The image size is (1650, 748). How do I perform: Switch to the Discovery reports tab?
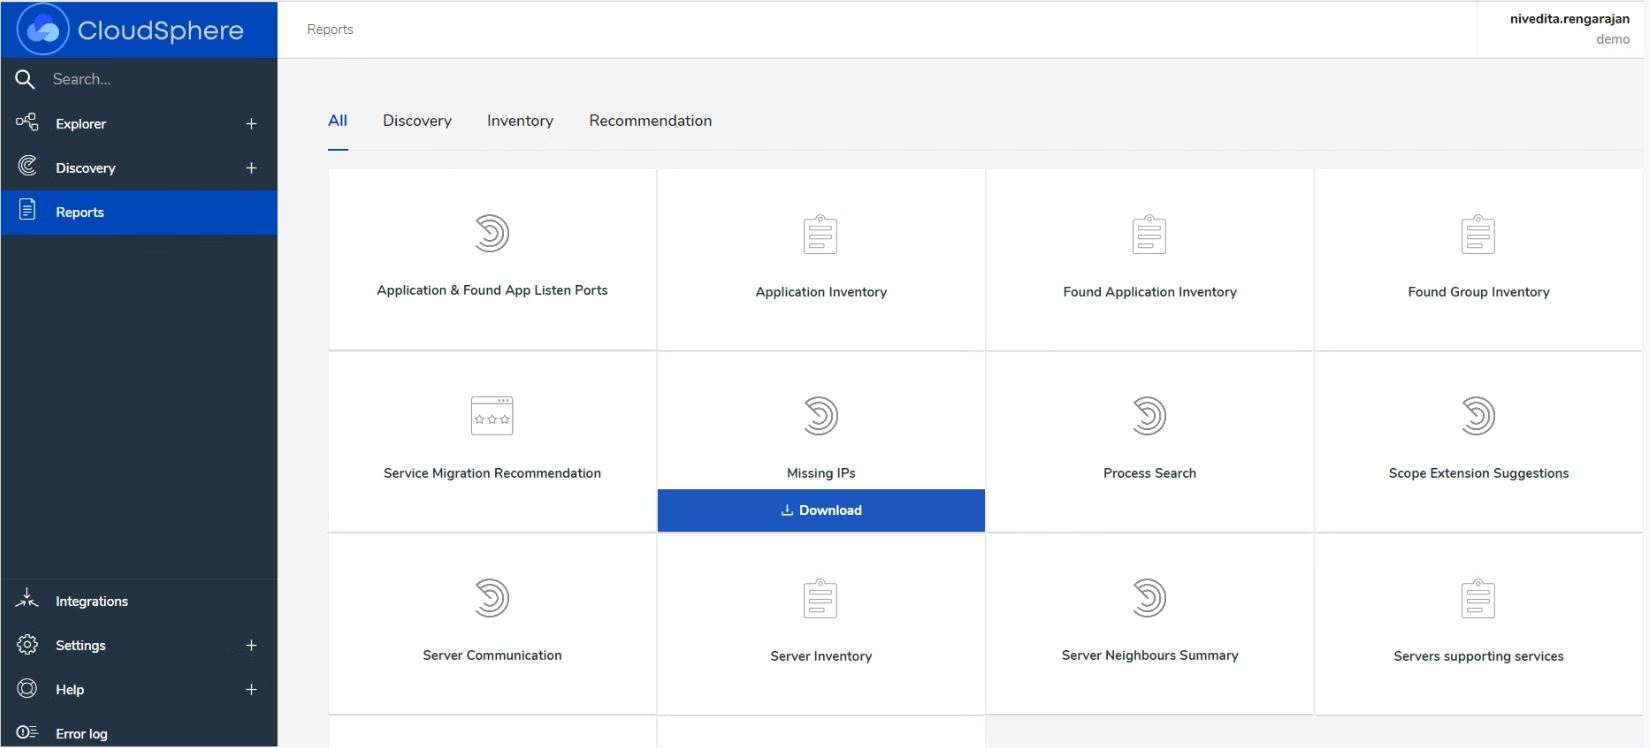click(x=417, y=121)
